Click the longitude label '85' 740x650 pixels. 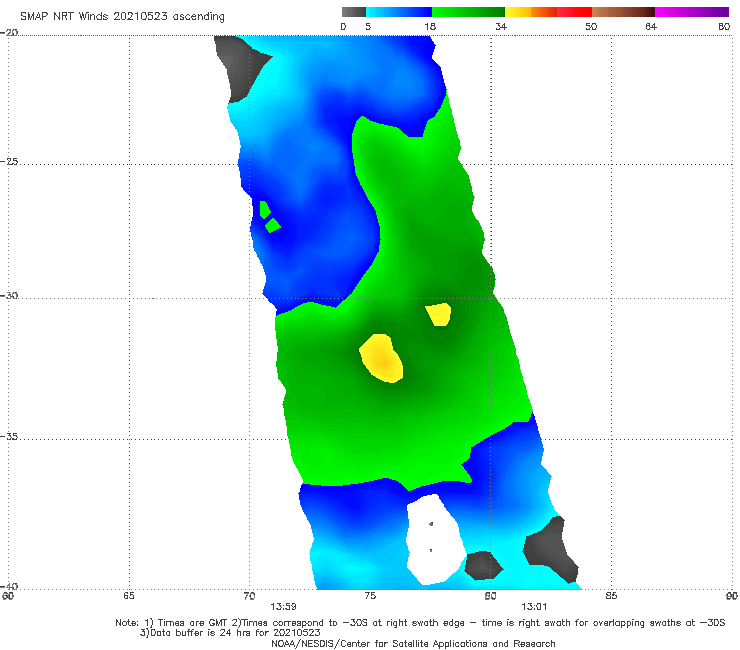pyautogui.click(x=611, y=596)
